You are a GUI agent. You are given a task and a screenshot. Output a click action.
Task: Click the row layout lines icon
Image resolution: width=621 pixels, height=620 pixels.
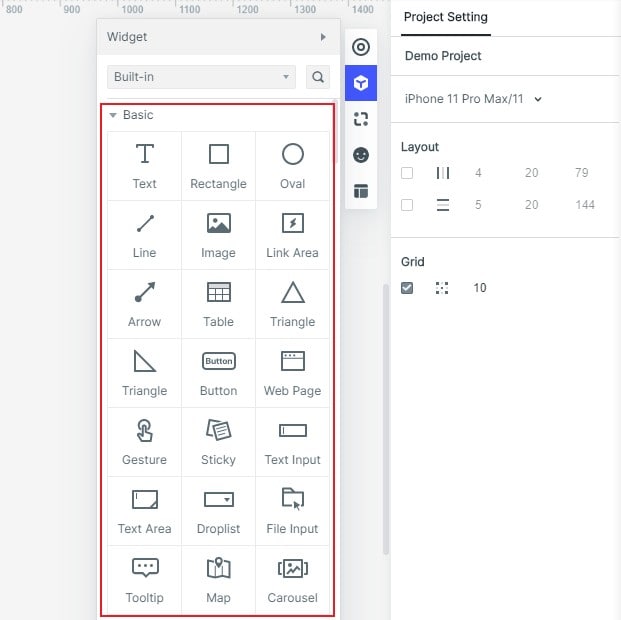pyautogui.click(x=443, y=205)
